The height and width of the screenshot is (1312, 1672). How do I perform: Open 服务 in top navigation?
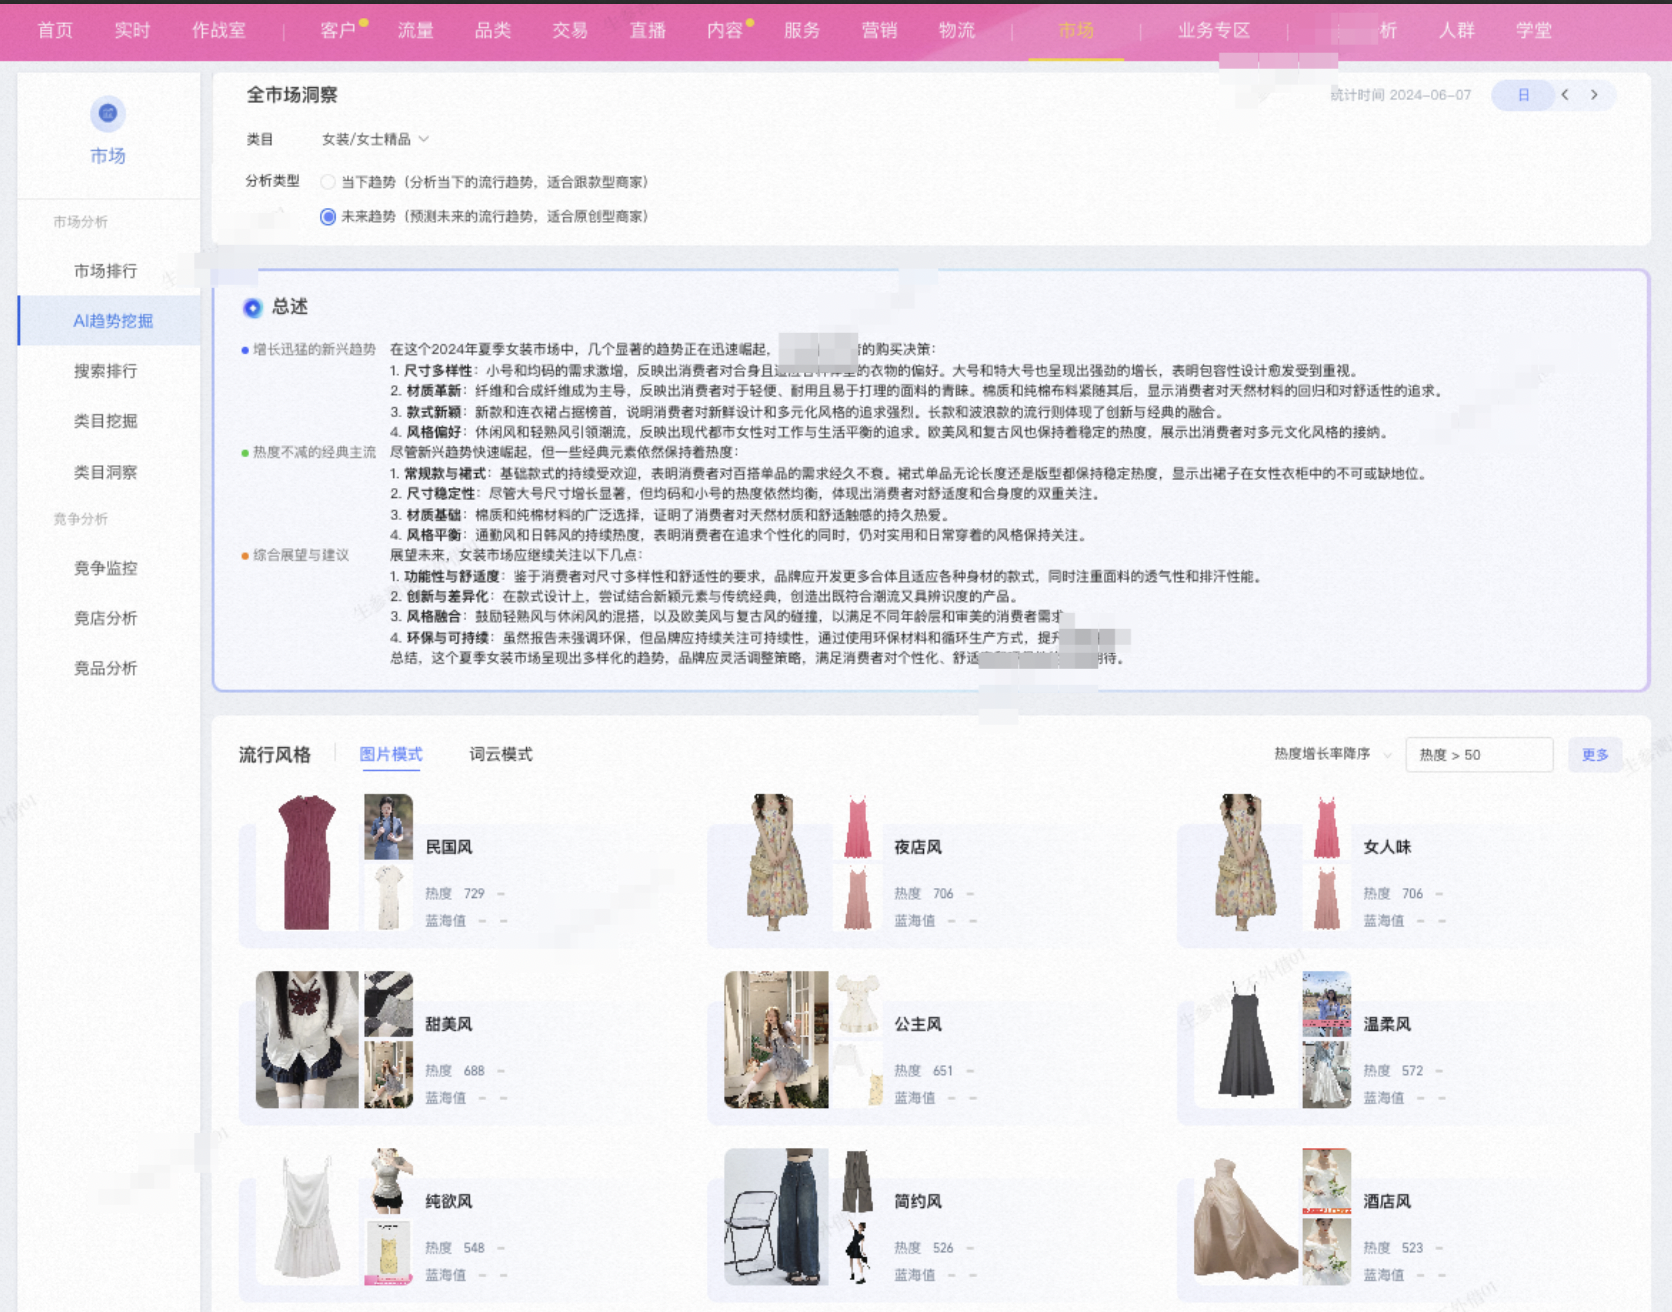802,30
